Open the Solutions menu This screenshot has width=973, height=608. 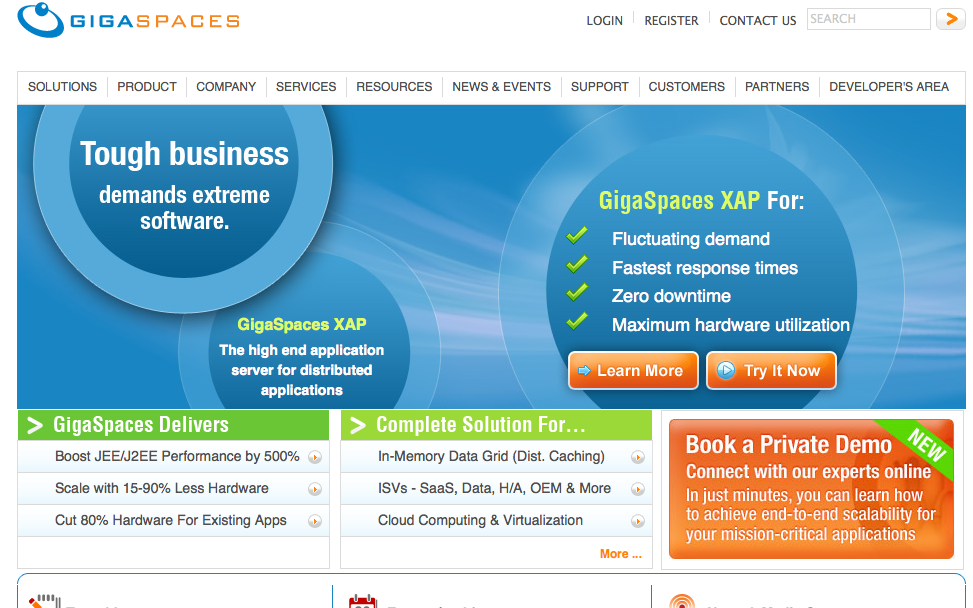(x=63, y=87)
